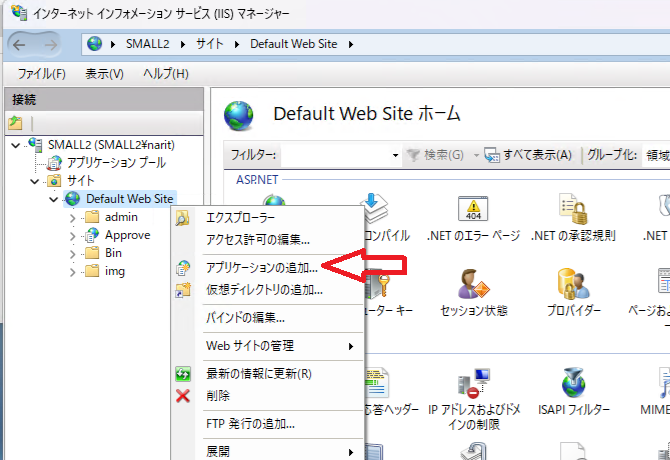Viewport: 670px width, 460px height.
Task: Expand the Approve application node
Action: (x=72, y=235)
